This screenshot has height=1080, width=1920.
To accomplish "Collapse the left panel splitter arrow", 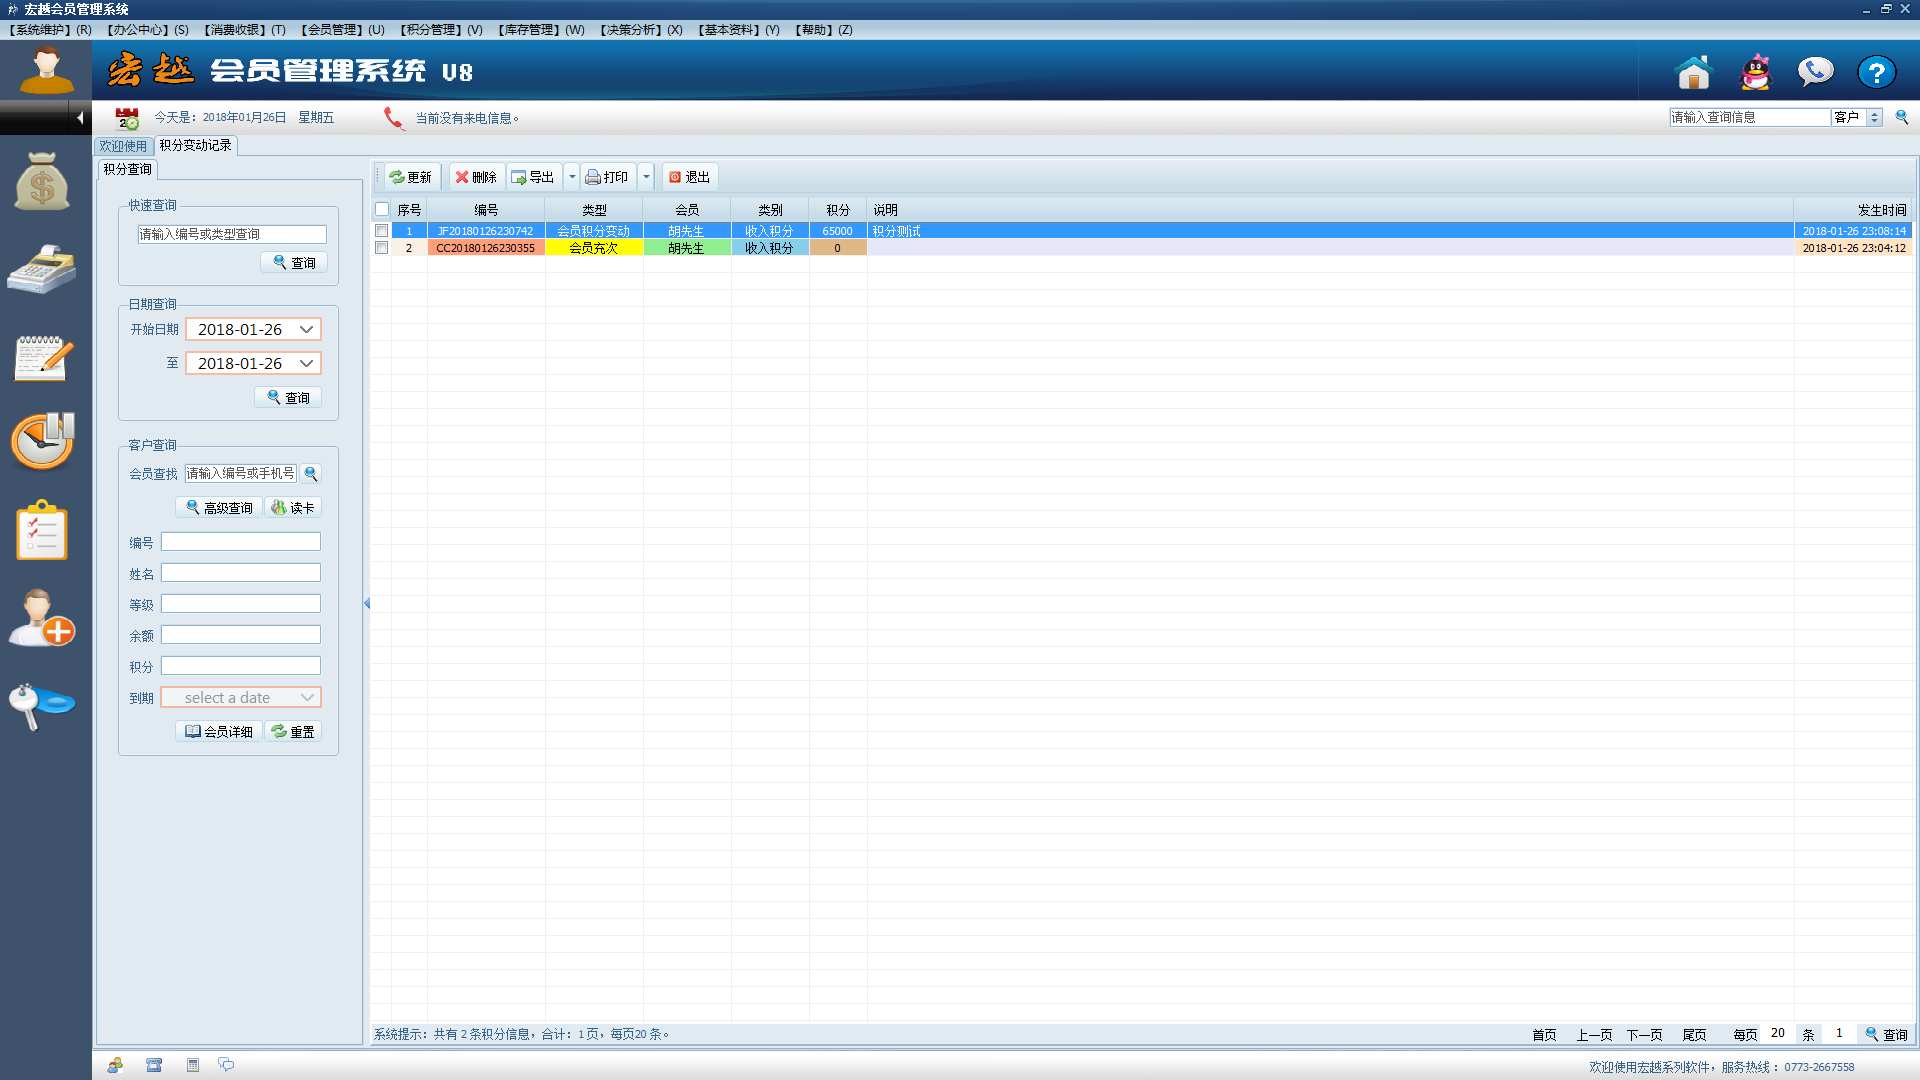I will (x=367, y=603).
